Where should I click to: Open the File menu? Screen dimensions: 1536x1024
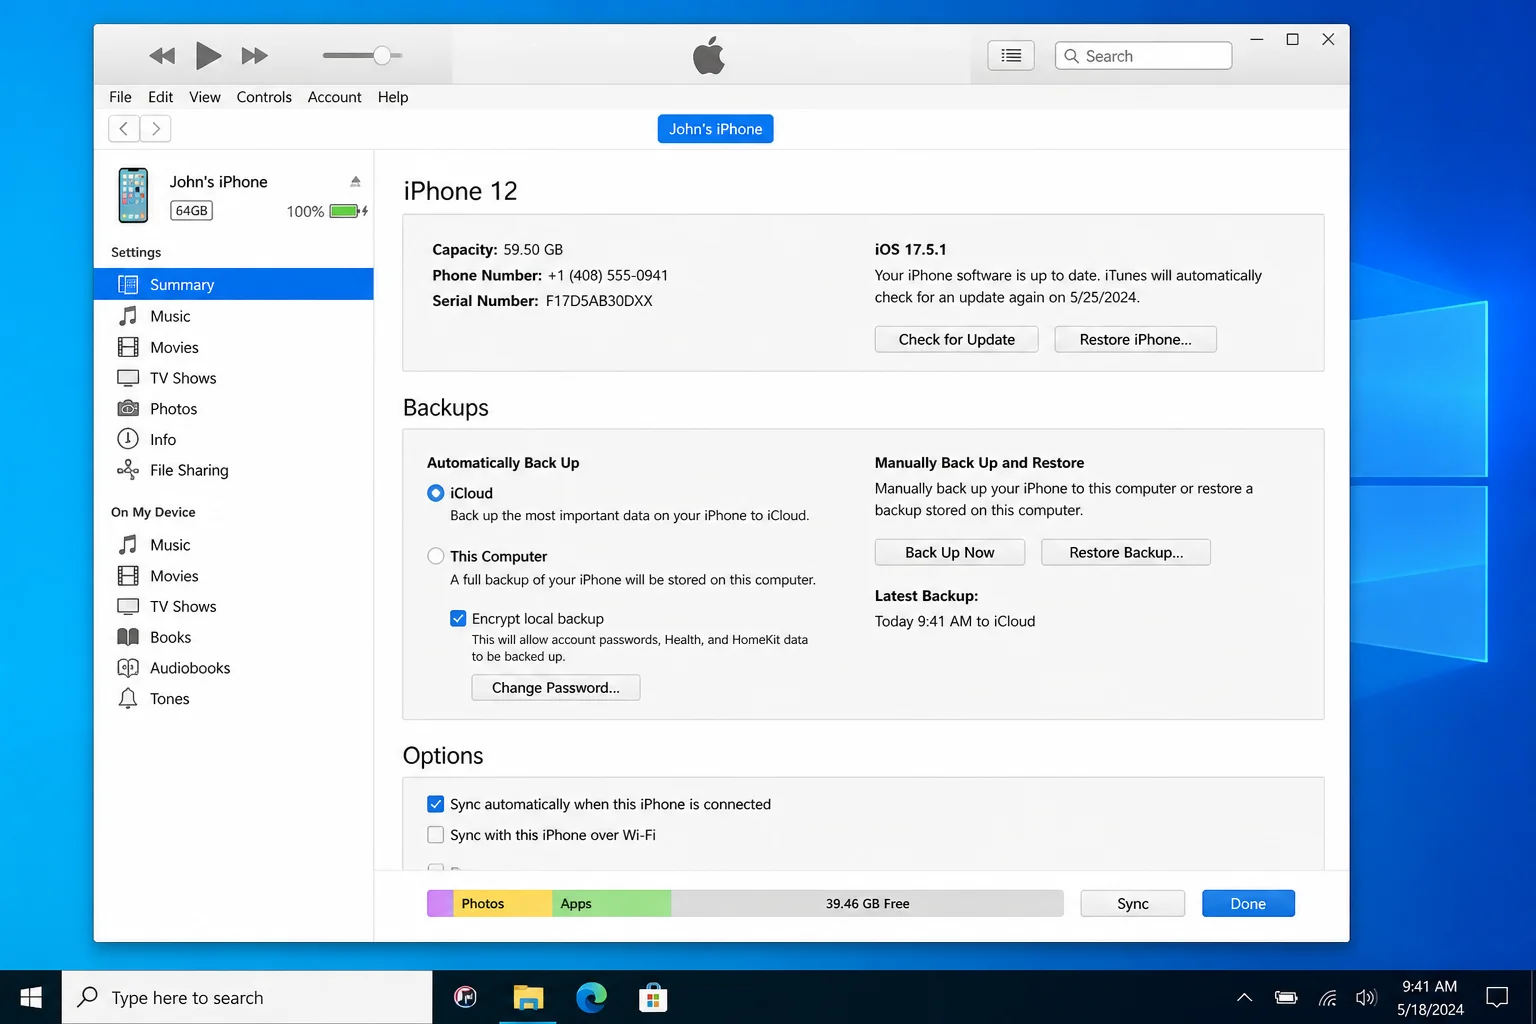point(120,97)
